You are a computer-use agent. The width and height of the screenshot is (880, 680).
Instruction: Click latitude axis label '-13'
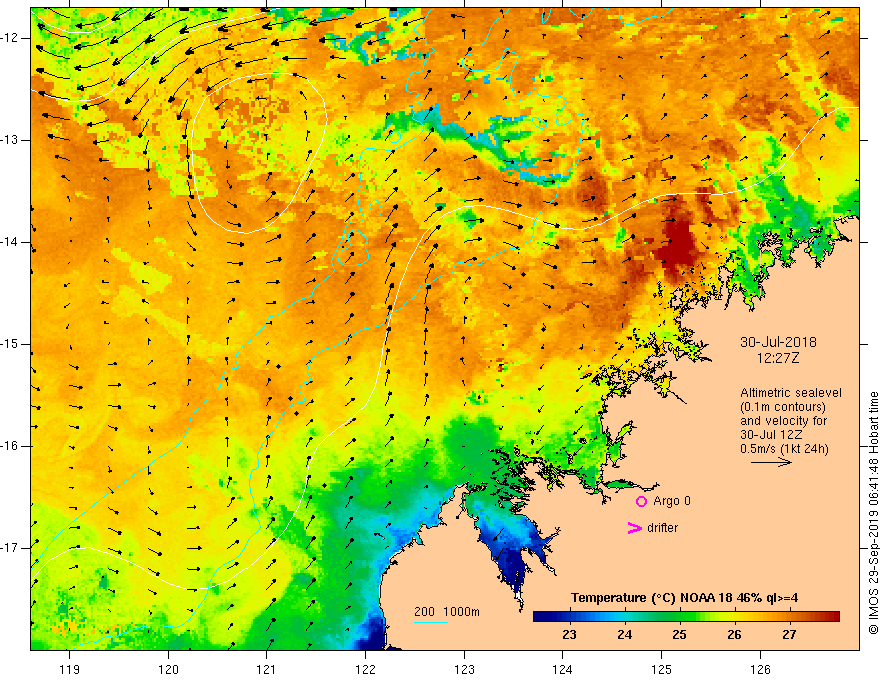(10, 140)
